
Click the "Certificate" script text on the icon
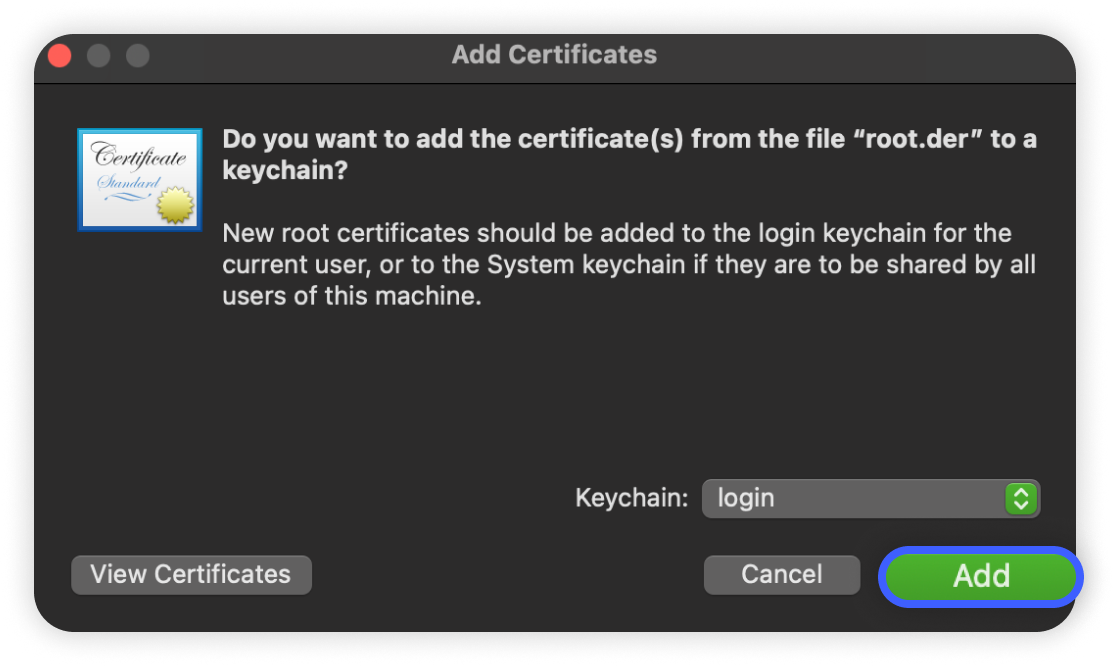click(x=139, y=157)
